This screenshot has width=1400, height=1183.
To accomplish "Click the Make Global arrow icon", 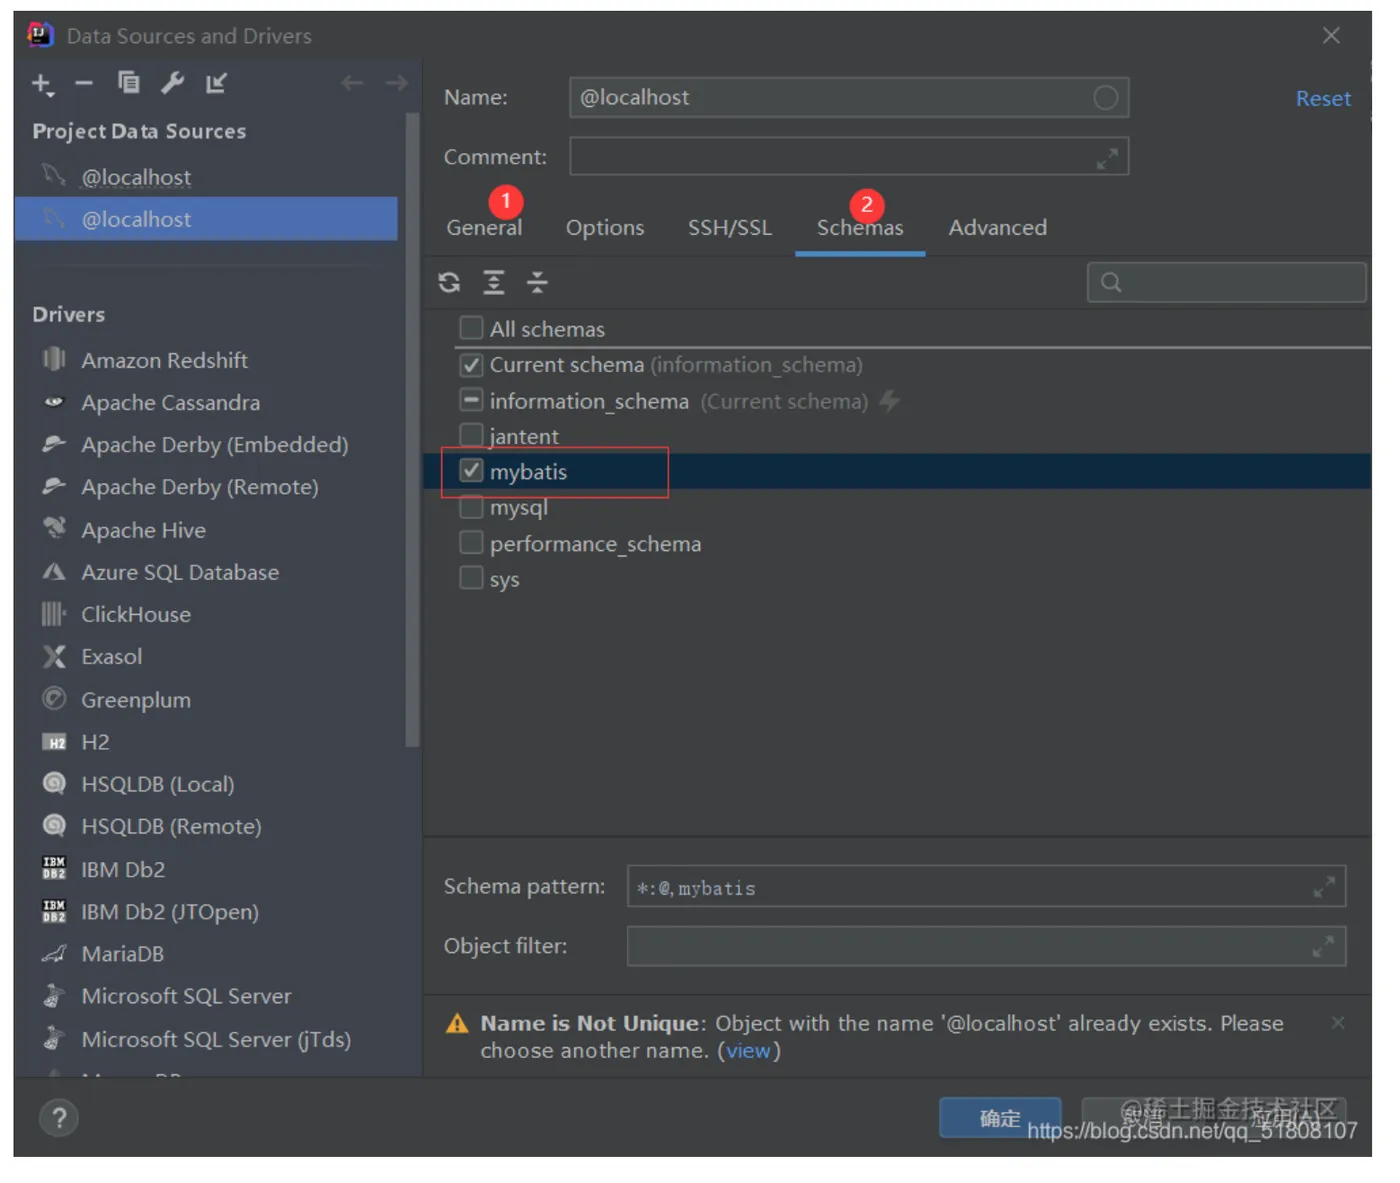I will (x=216, y=83).
